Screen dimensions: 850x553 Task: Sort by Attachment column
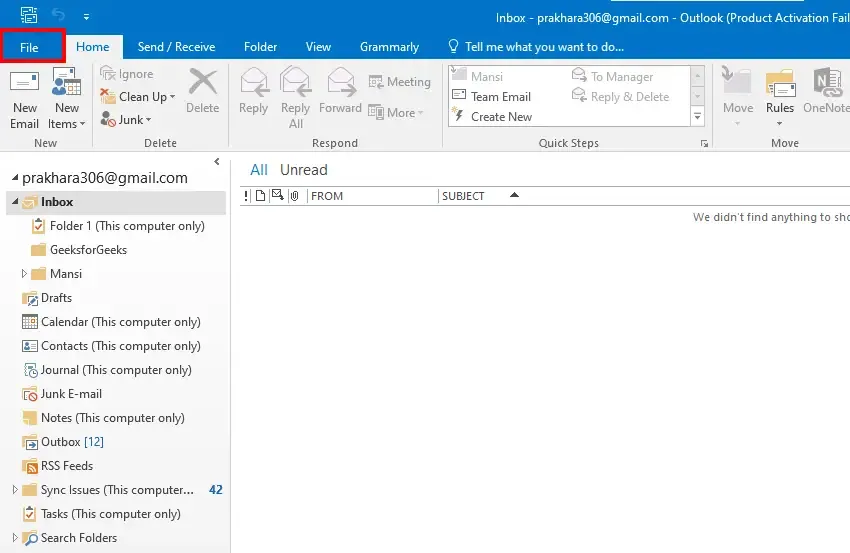click(x=294, y=196)
